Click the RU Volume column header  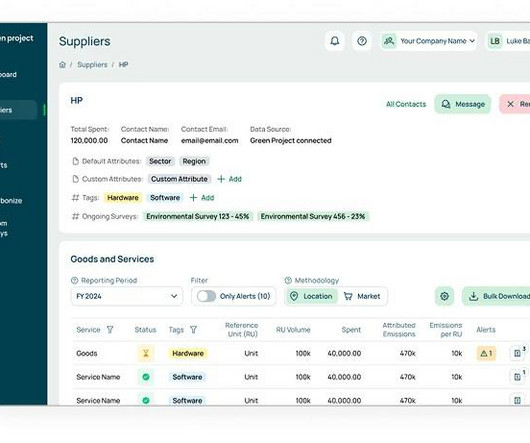click(293, 329)
